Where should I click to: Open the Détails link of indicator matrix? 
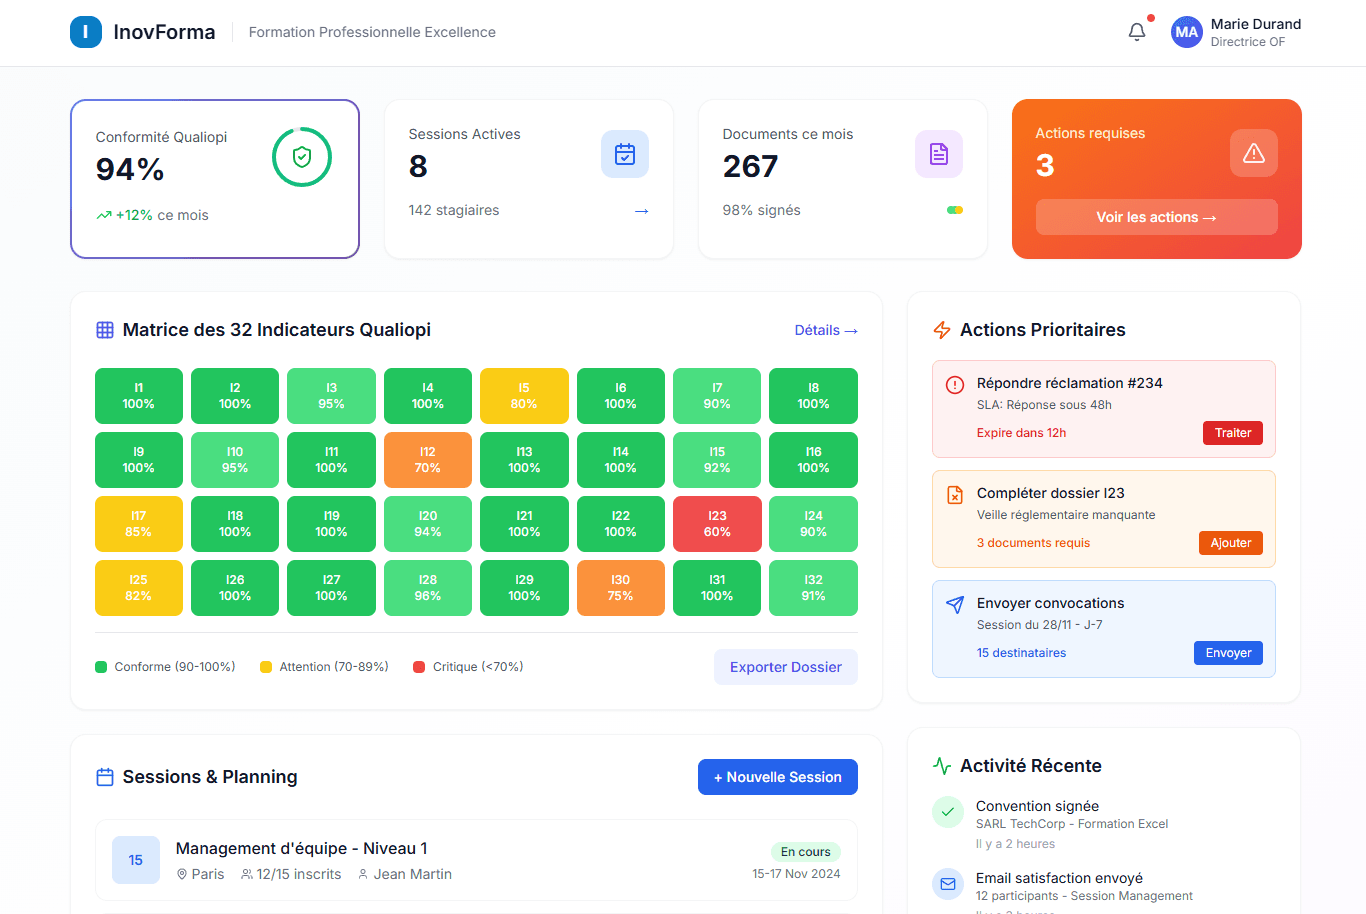coord(825,330)
